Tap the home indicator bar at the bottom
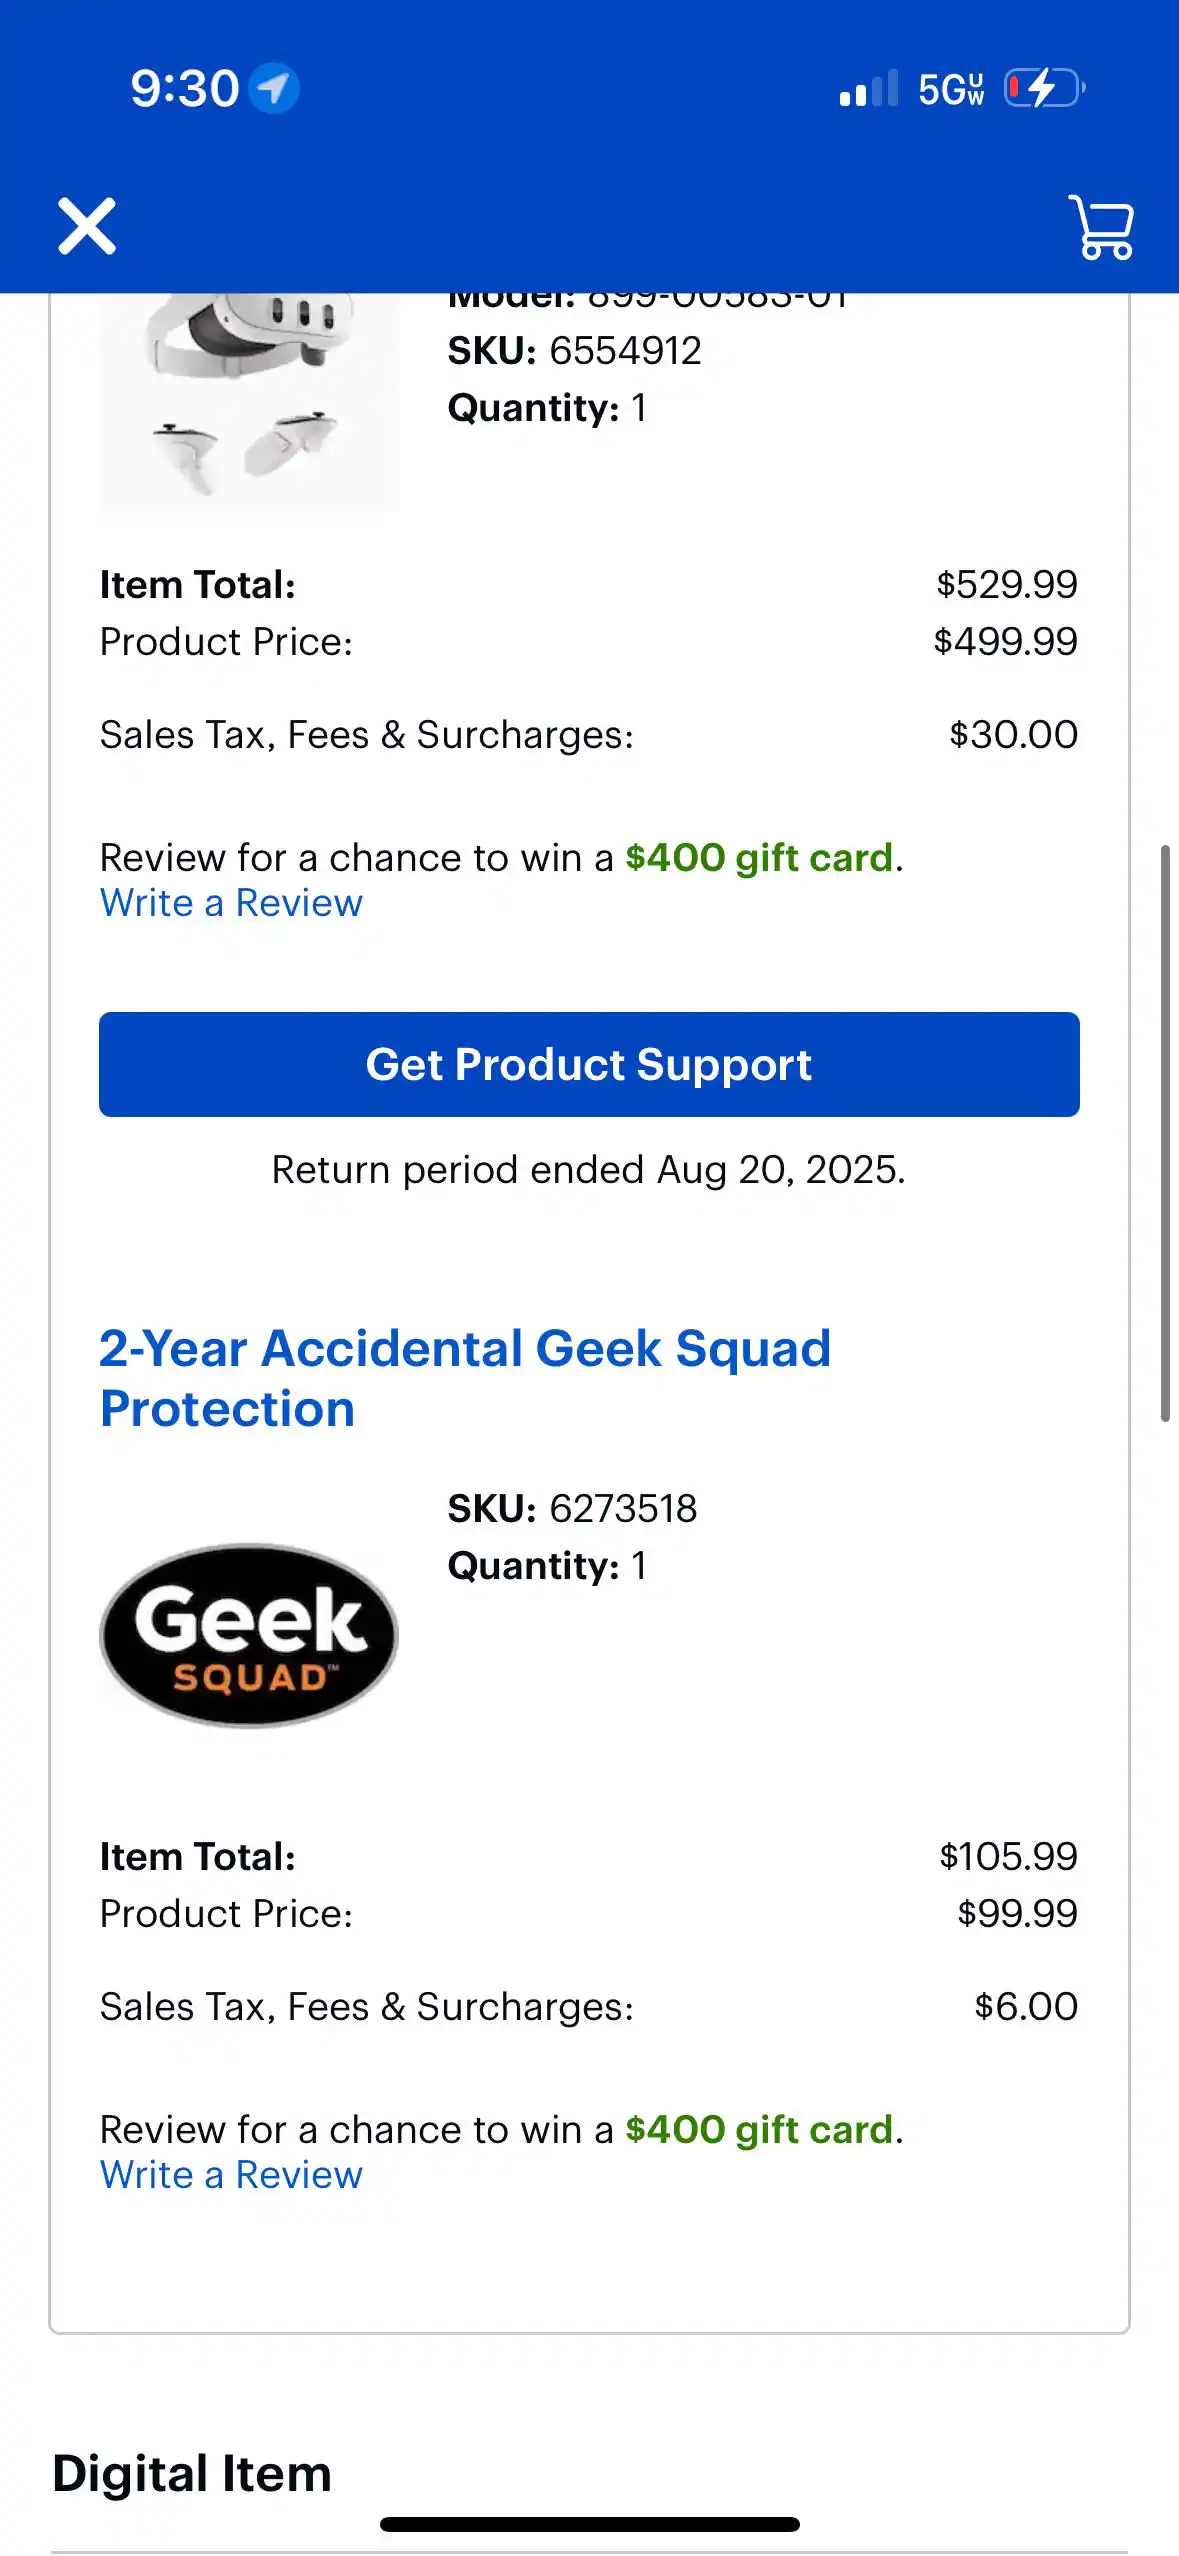 tap(589, 2524)
